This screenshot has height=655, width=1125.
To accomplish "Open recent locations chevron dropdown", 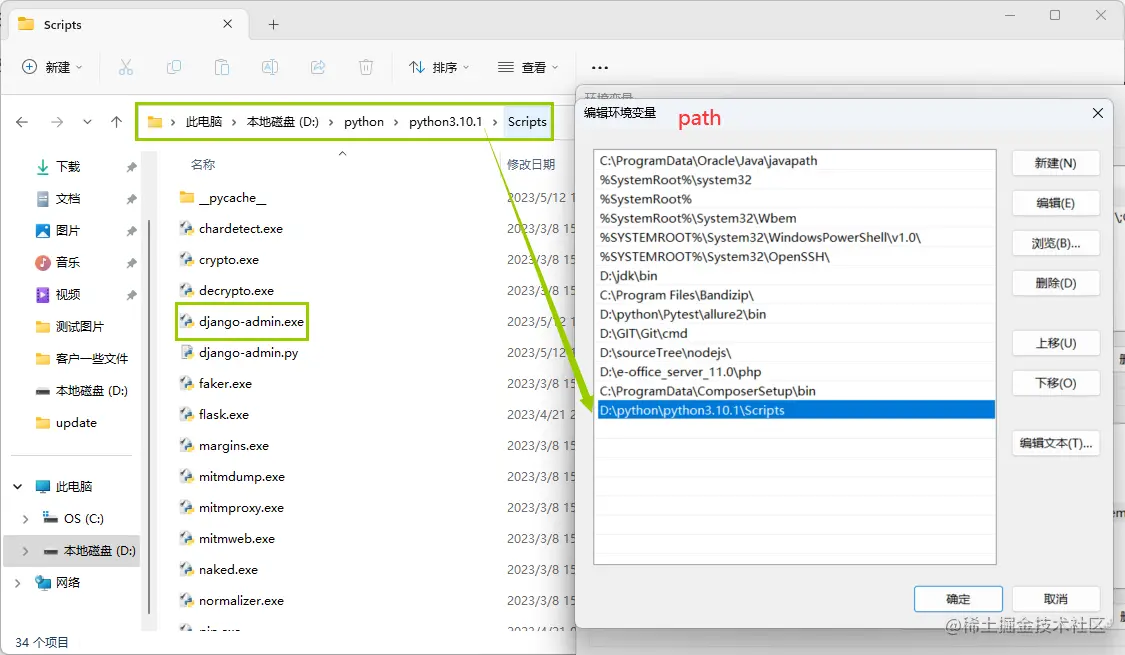I will click(87, 122).
